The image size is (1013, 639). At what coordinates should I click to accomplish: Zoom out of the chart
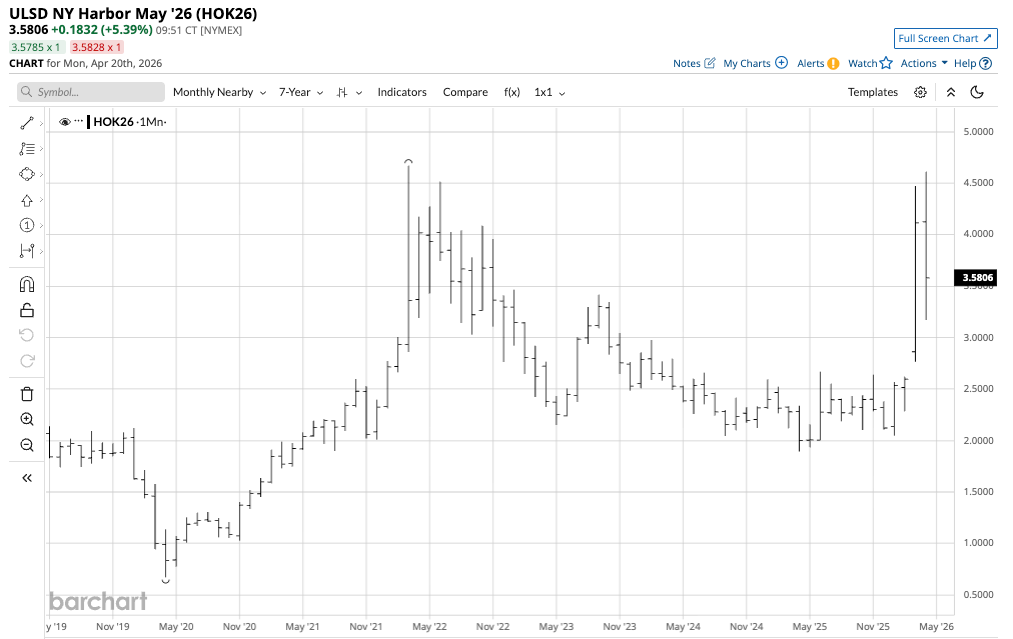tap(27, 445)
